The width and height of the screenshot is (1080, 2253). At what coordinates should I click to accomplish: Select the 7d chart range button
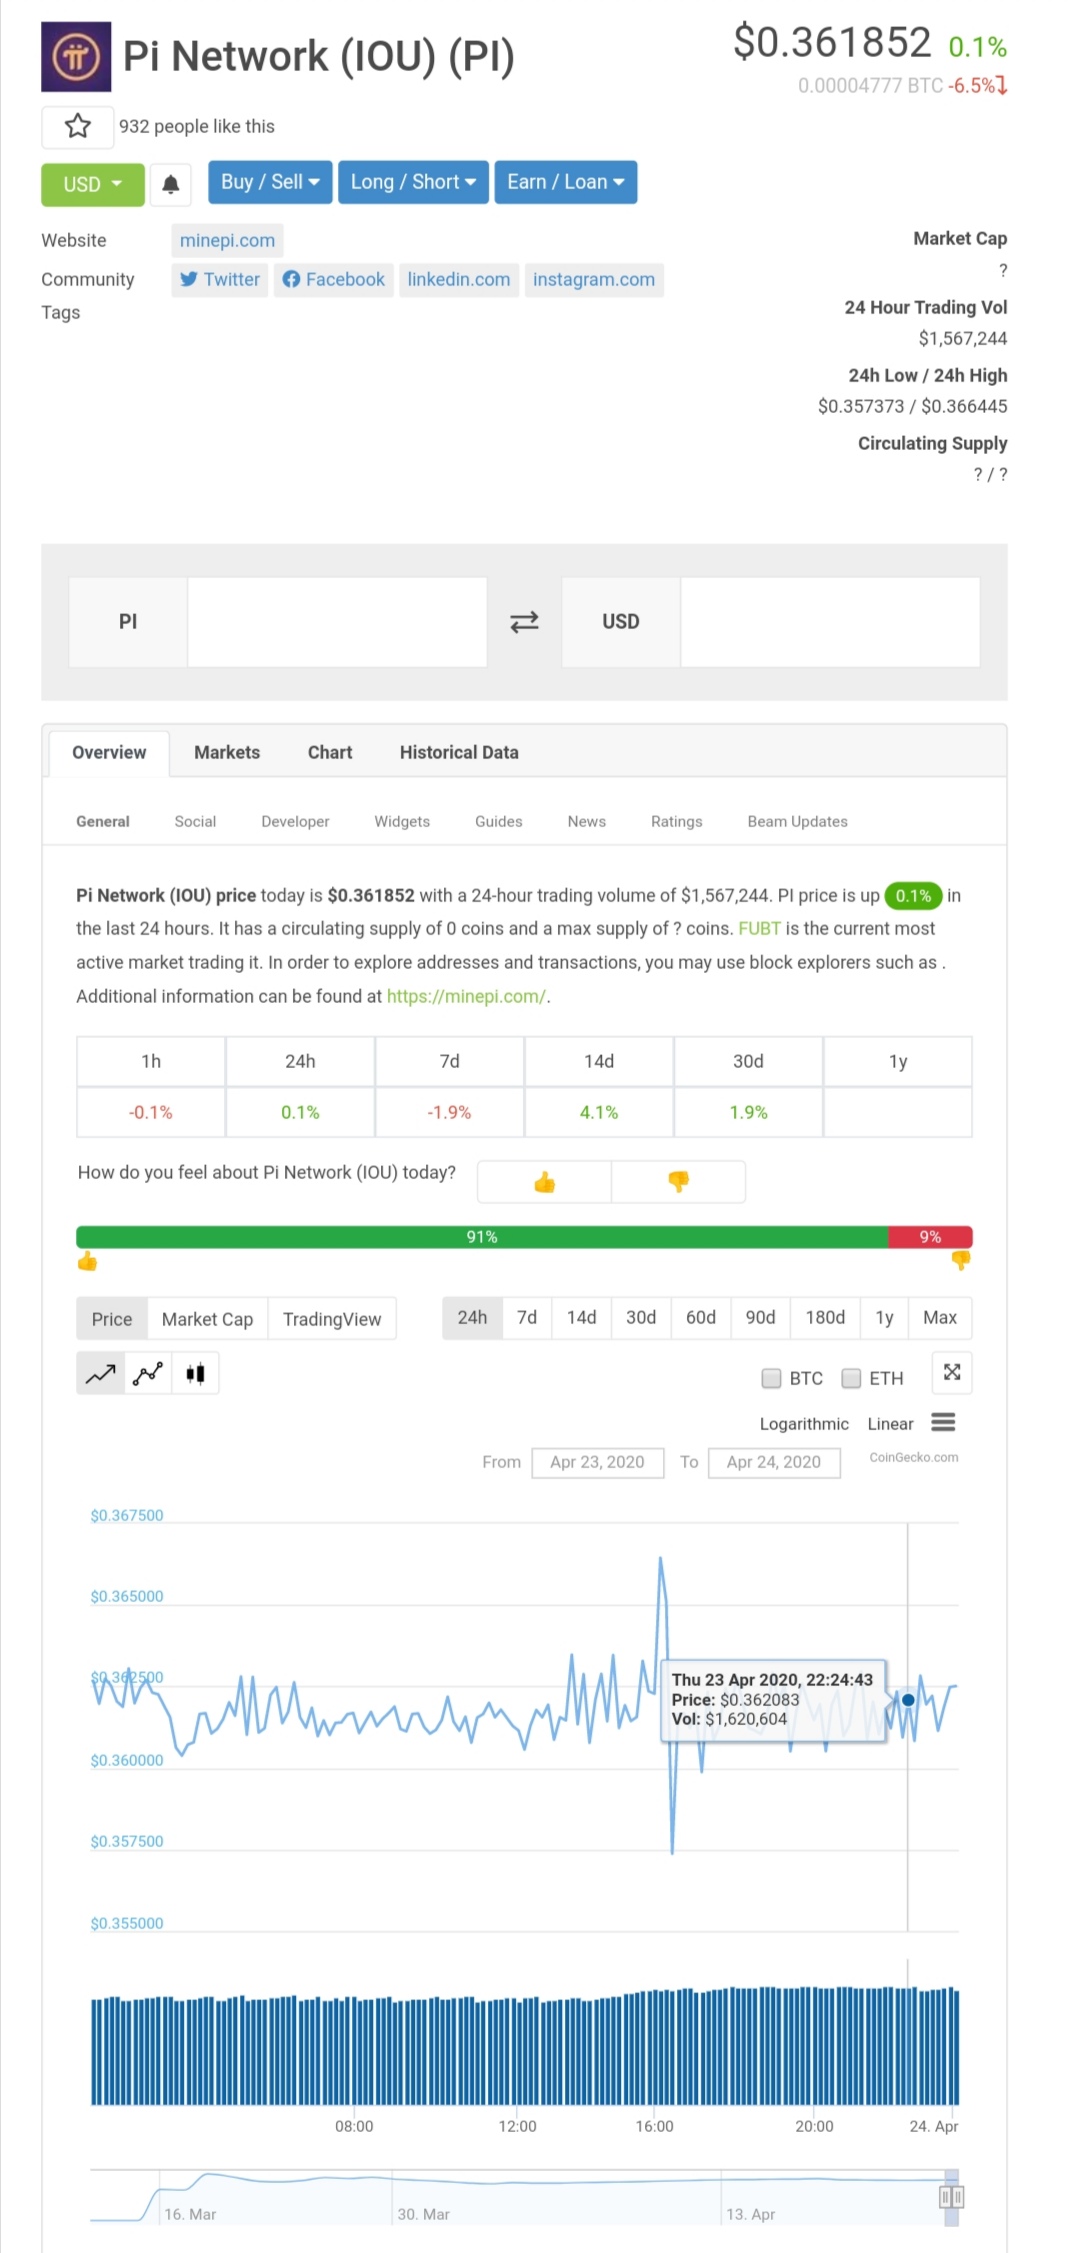click(527, 1318)
